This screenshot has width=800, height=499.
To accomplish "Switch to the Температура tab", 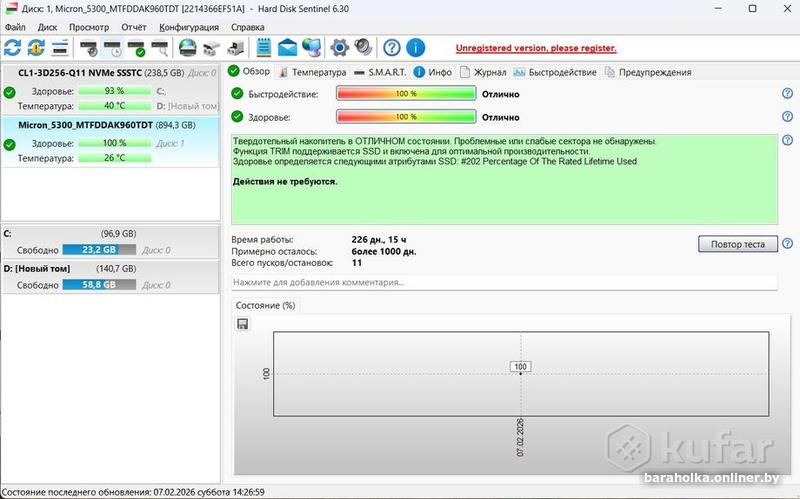I will coord(312,72).
